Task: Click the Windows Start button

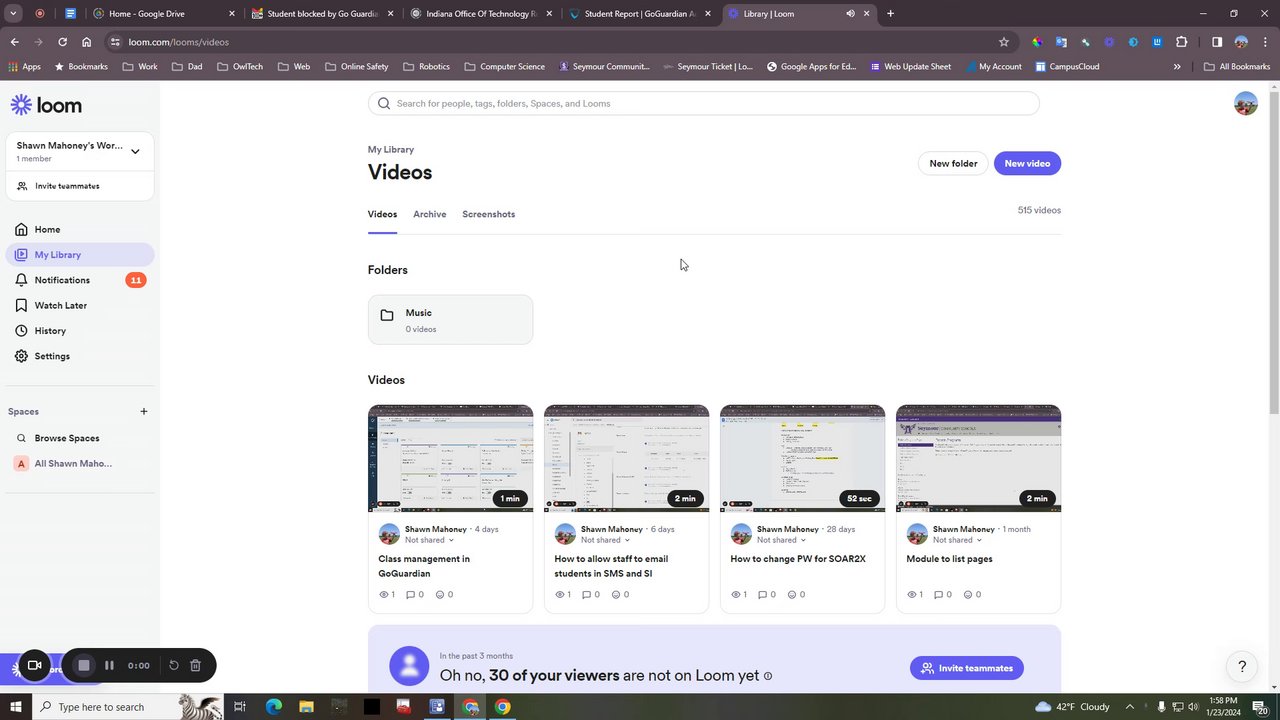Action: tap(15, 707)
